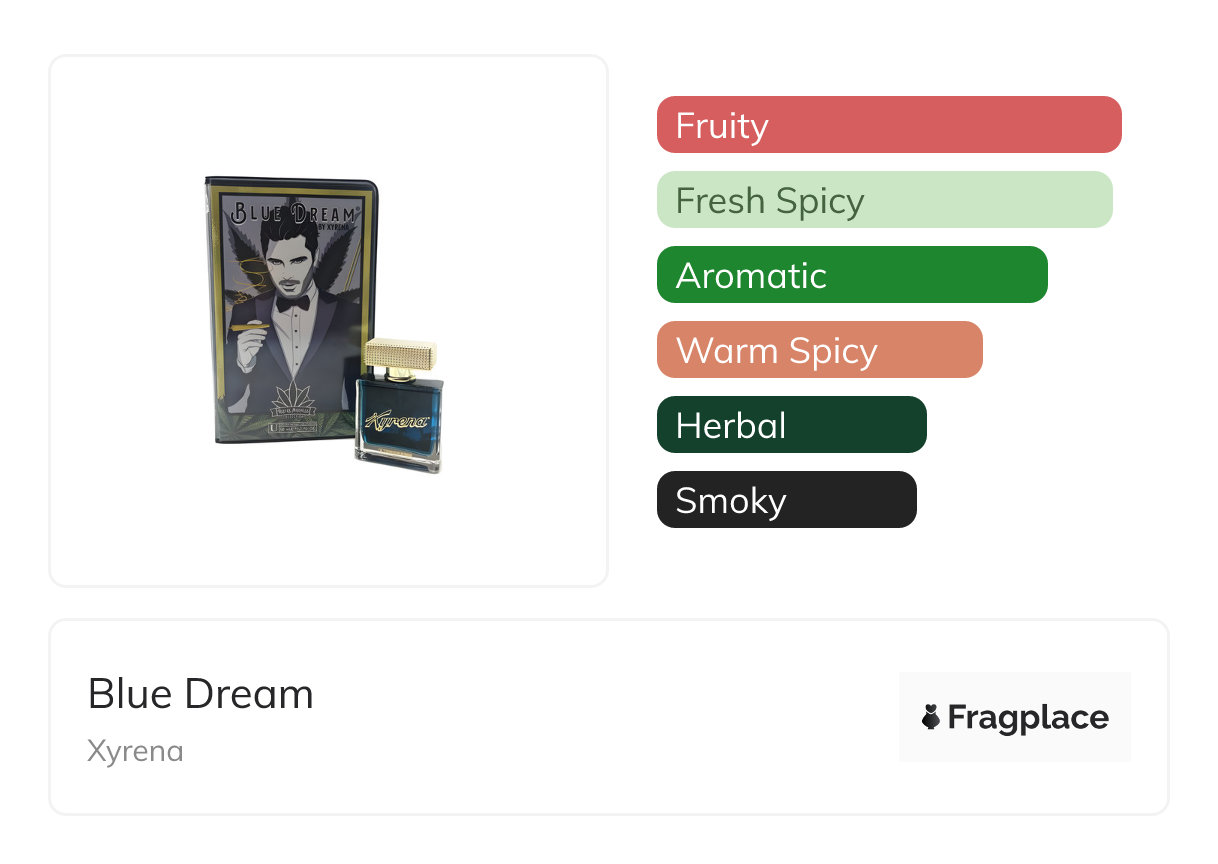Viewport: 1218px width, 864px height.
Task: Select the Fruity accord bar
Action: (x=888, y=125)
